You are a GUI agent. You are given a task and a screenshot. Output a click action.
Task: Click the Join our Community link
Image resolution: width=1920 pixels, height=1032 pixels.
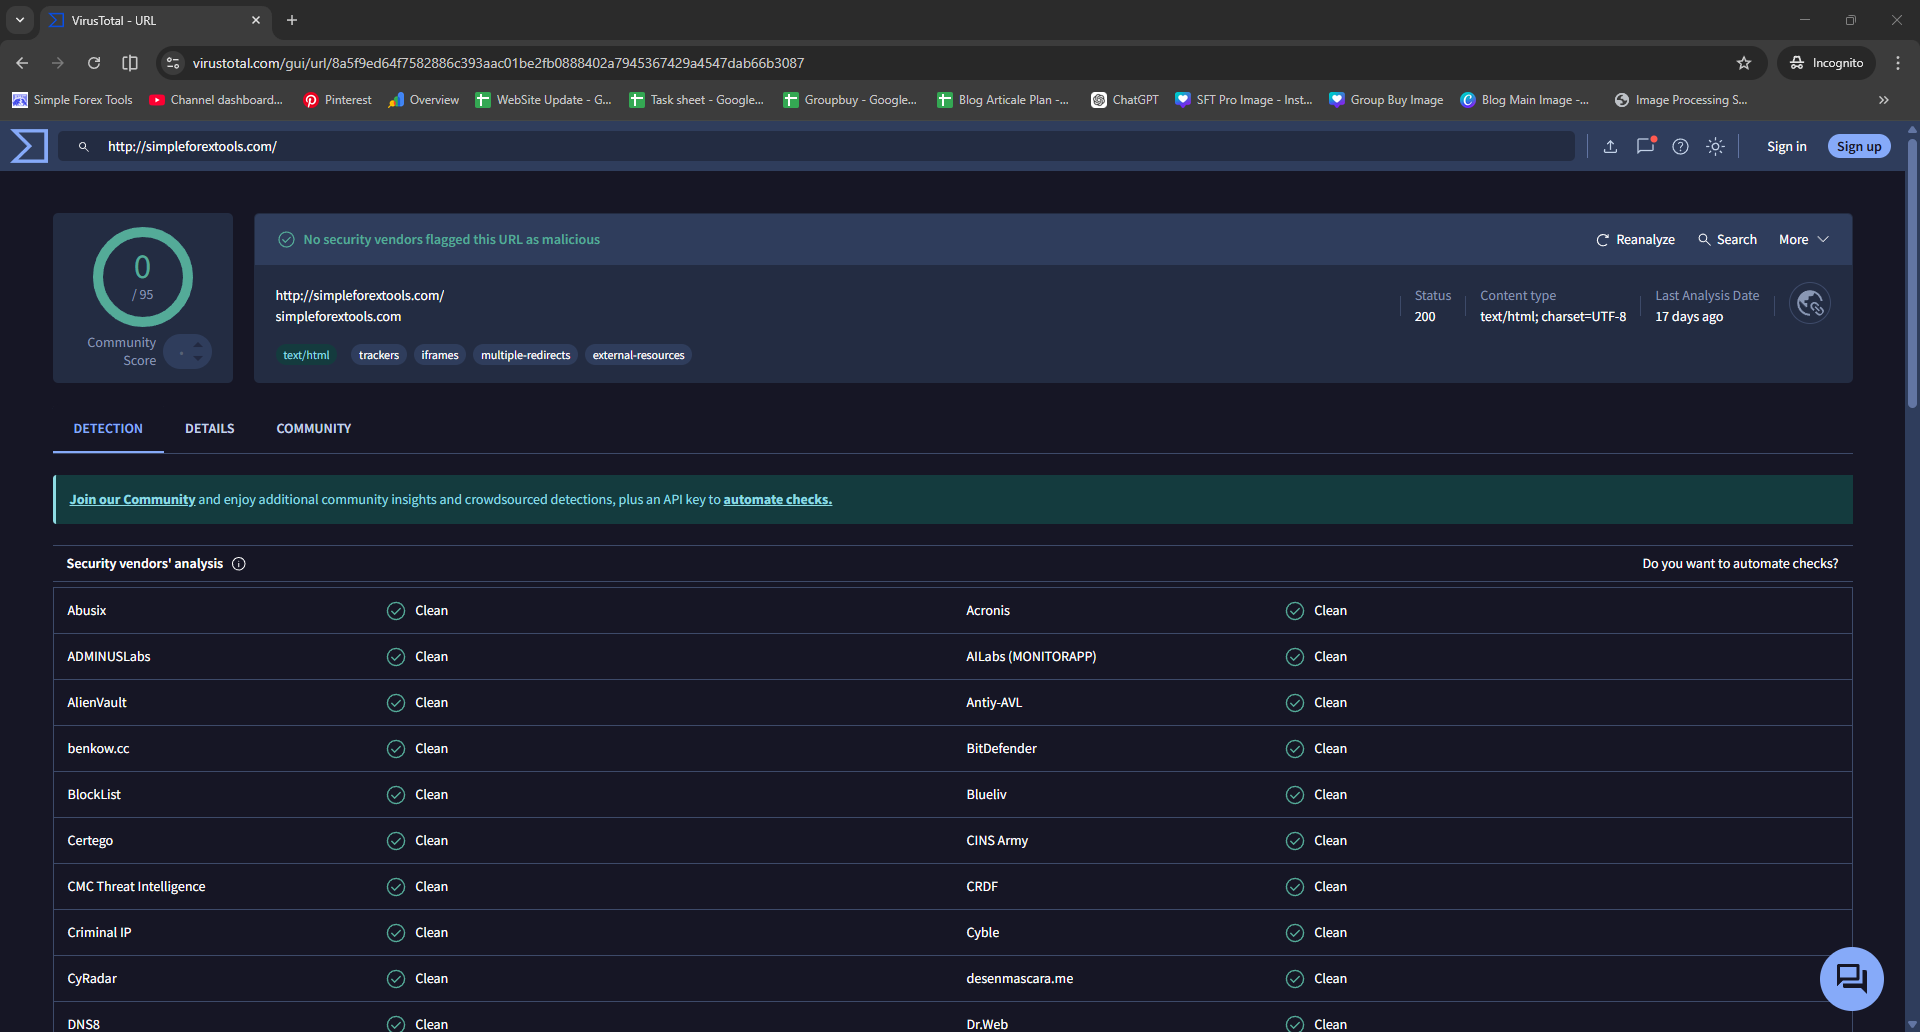[x=132, y=500]
